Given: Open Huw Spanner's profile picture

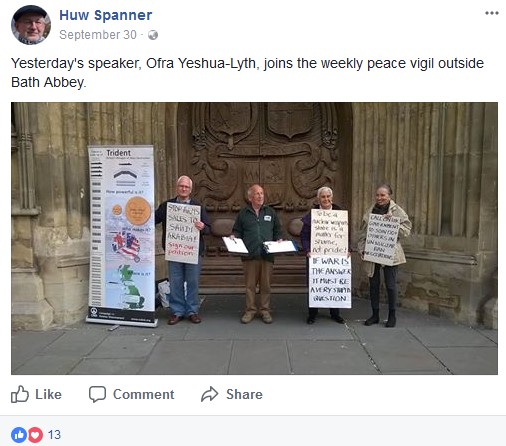Looking at the screenshot, I should coord(31,25).
